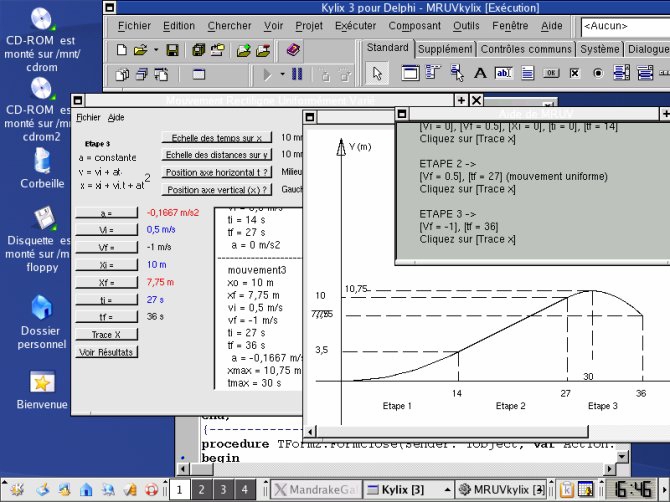
Task: Select the ComboBox component icon
Action: (x=645, y=73)
